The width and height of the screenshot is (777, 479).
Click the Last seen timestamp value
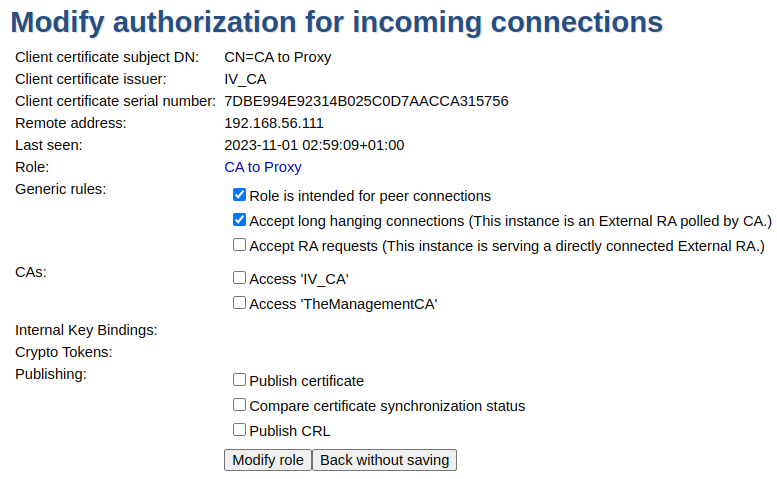(x=314, y=145)
